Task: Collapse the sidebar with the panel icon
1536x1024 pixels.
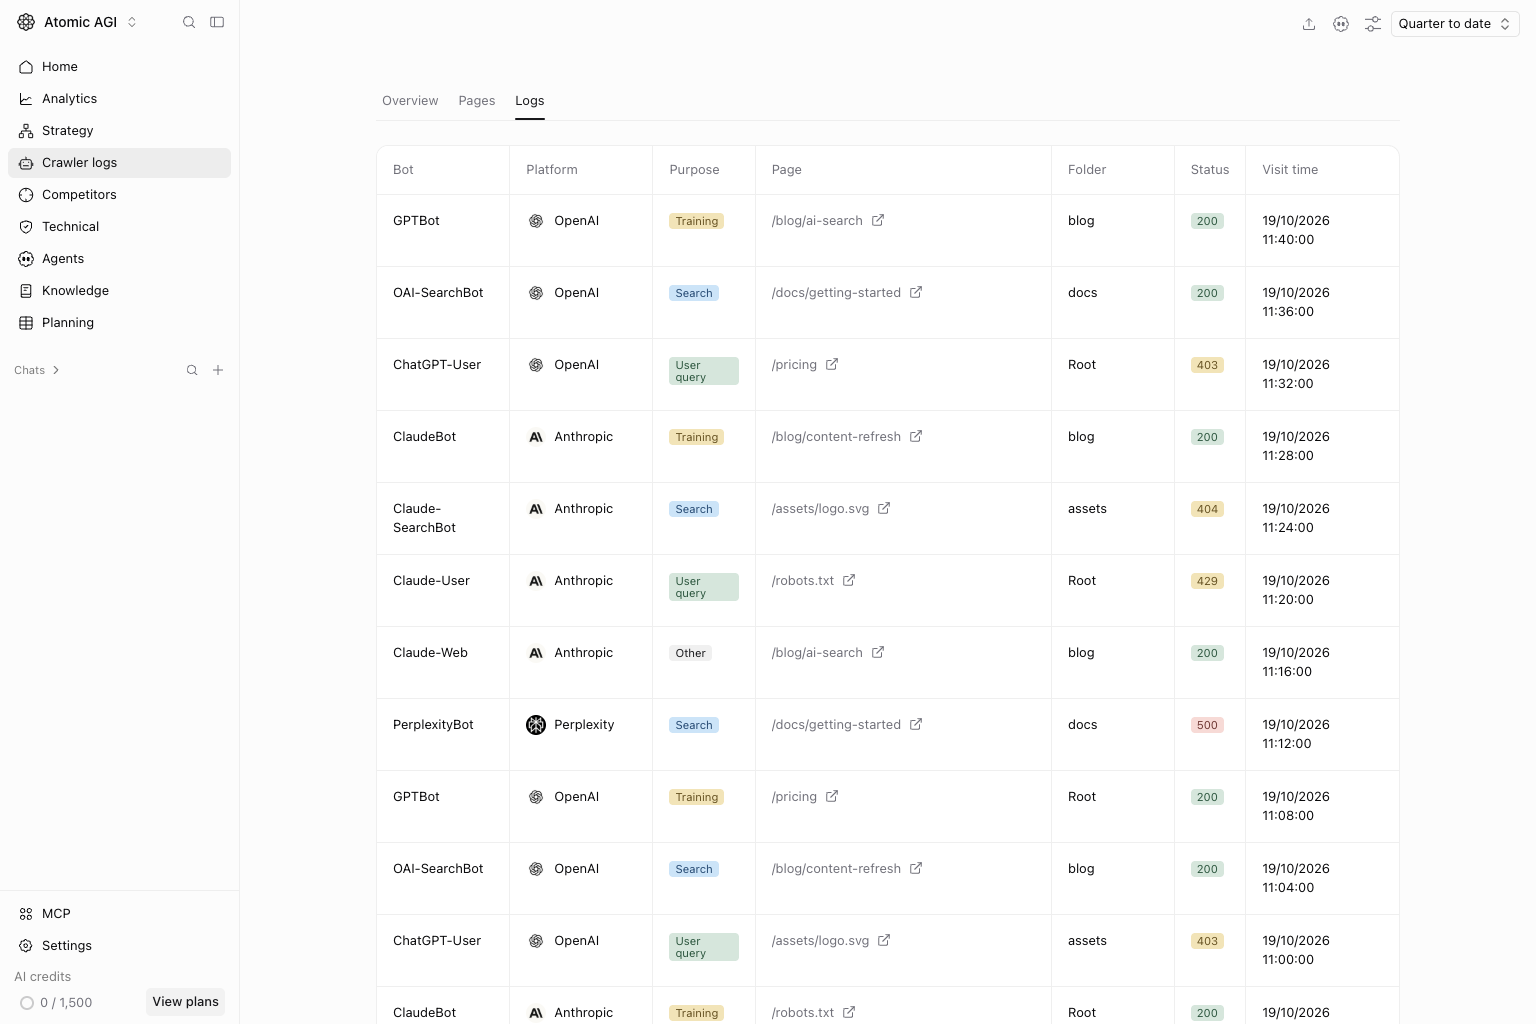Action: coord(217,22)
